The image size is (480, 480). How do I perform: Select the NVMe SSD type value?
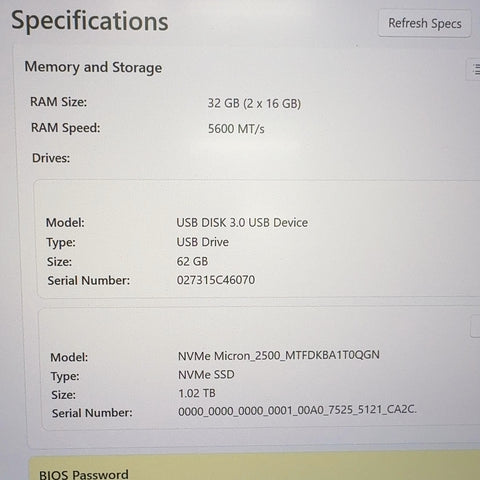pos(206,375)
